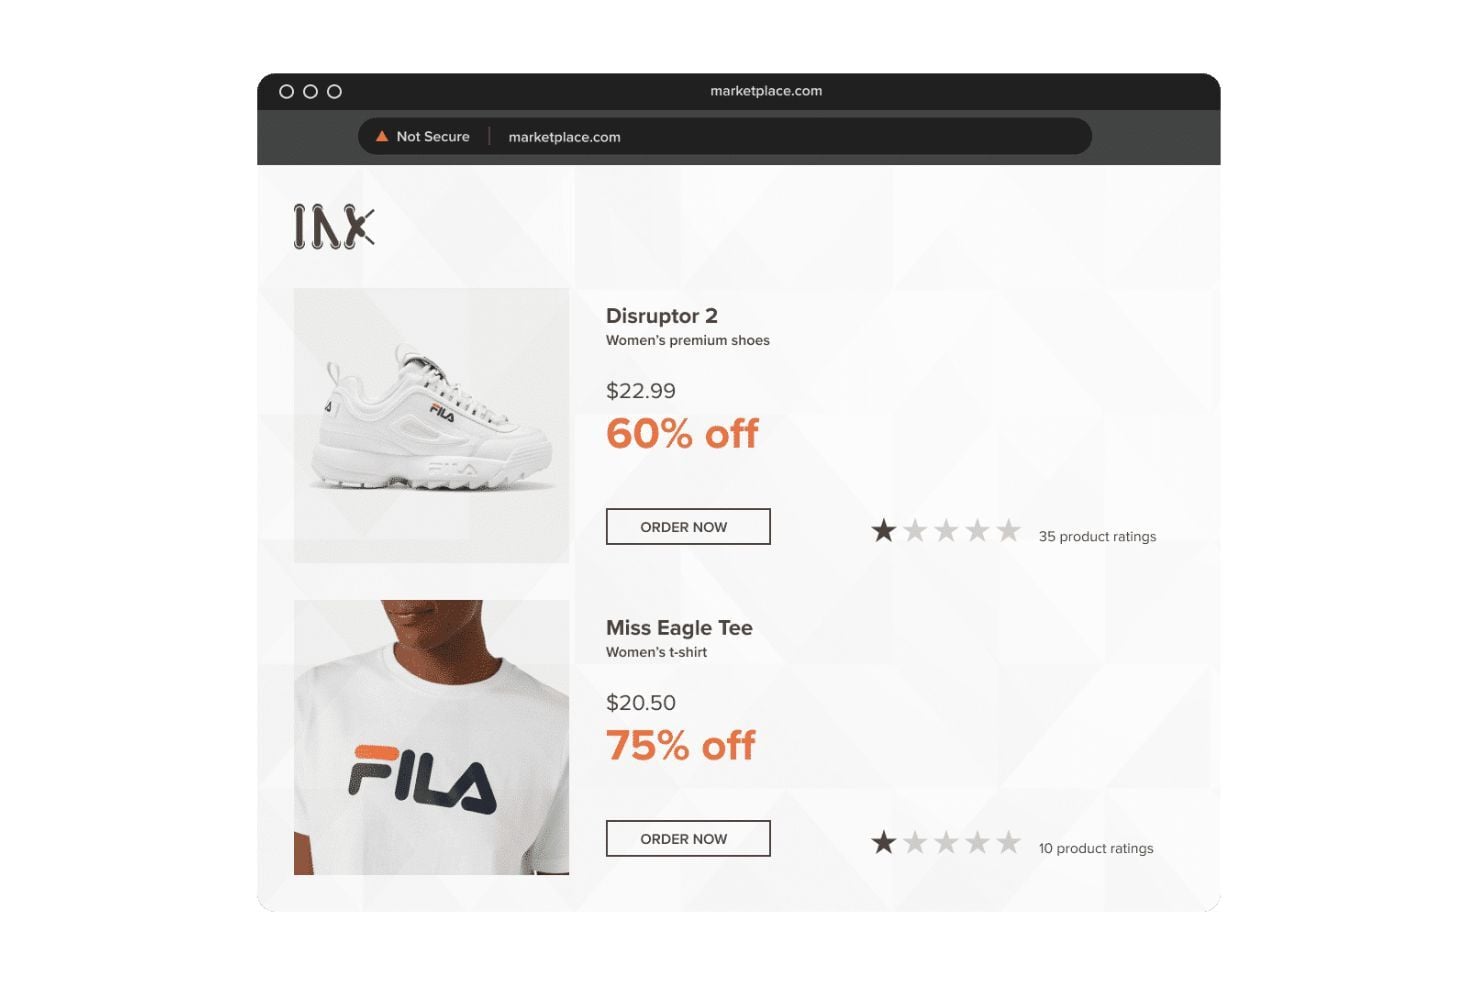The height and width of the screenshot is (987, 1480).
Task: Click the marketplace.com address bar URL
Action: click(564, 137)
